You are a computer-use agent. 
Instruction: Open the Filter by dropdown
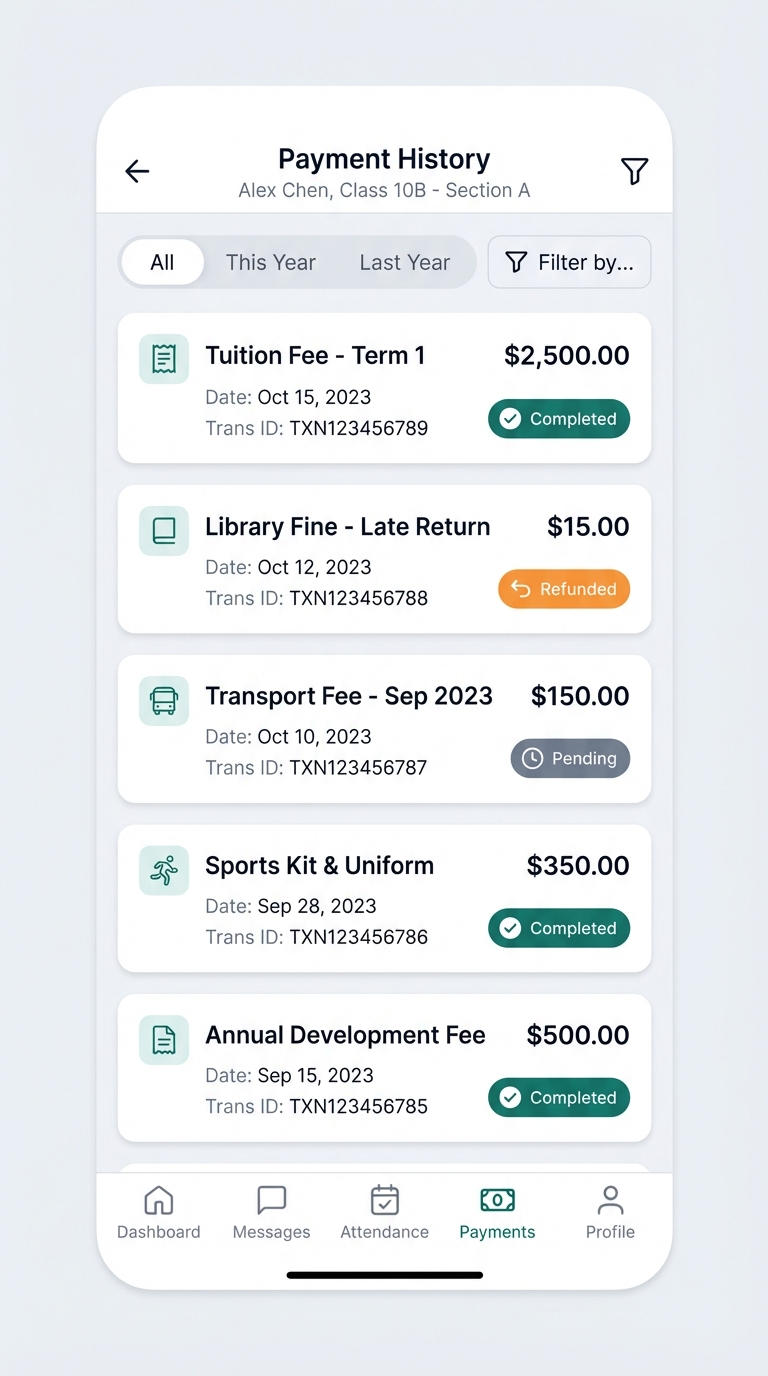[x=569, y=263]
